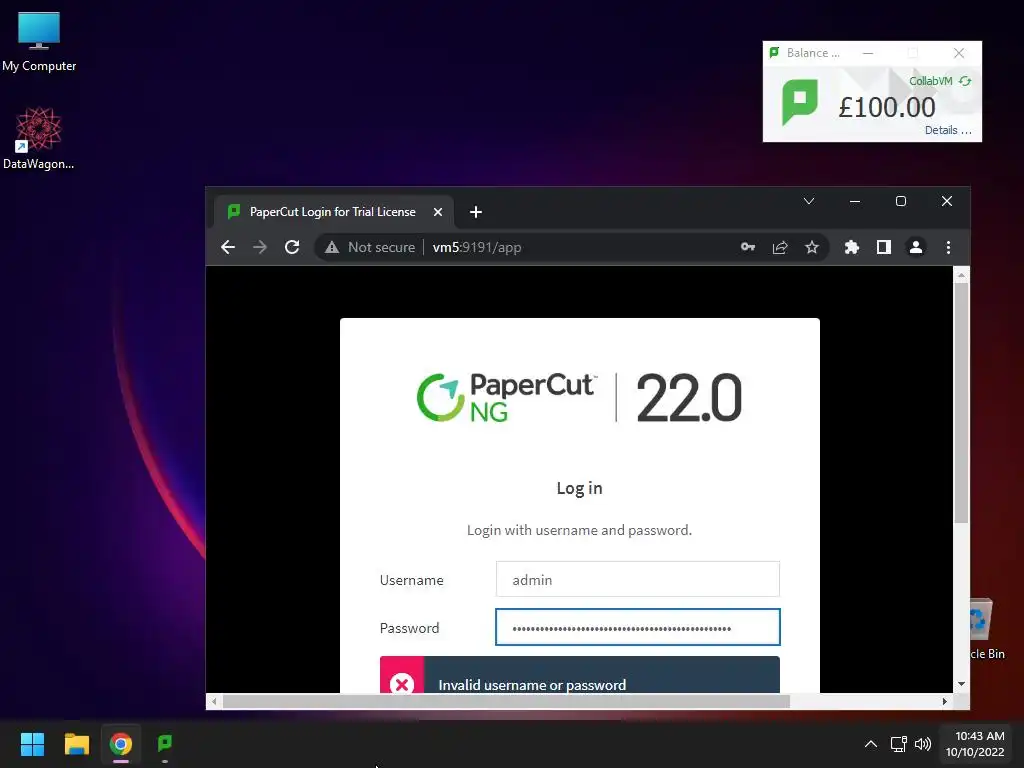Click the £100.00 balance amount
Screen dimensions: 1024x768
click(x=887, y=108)
